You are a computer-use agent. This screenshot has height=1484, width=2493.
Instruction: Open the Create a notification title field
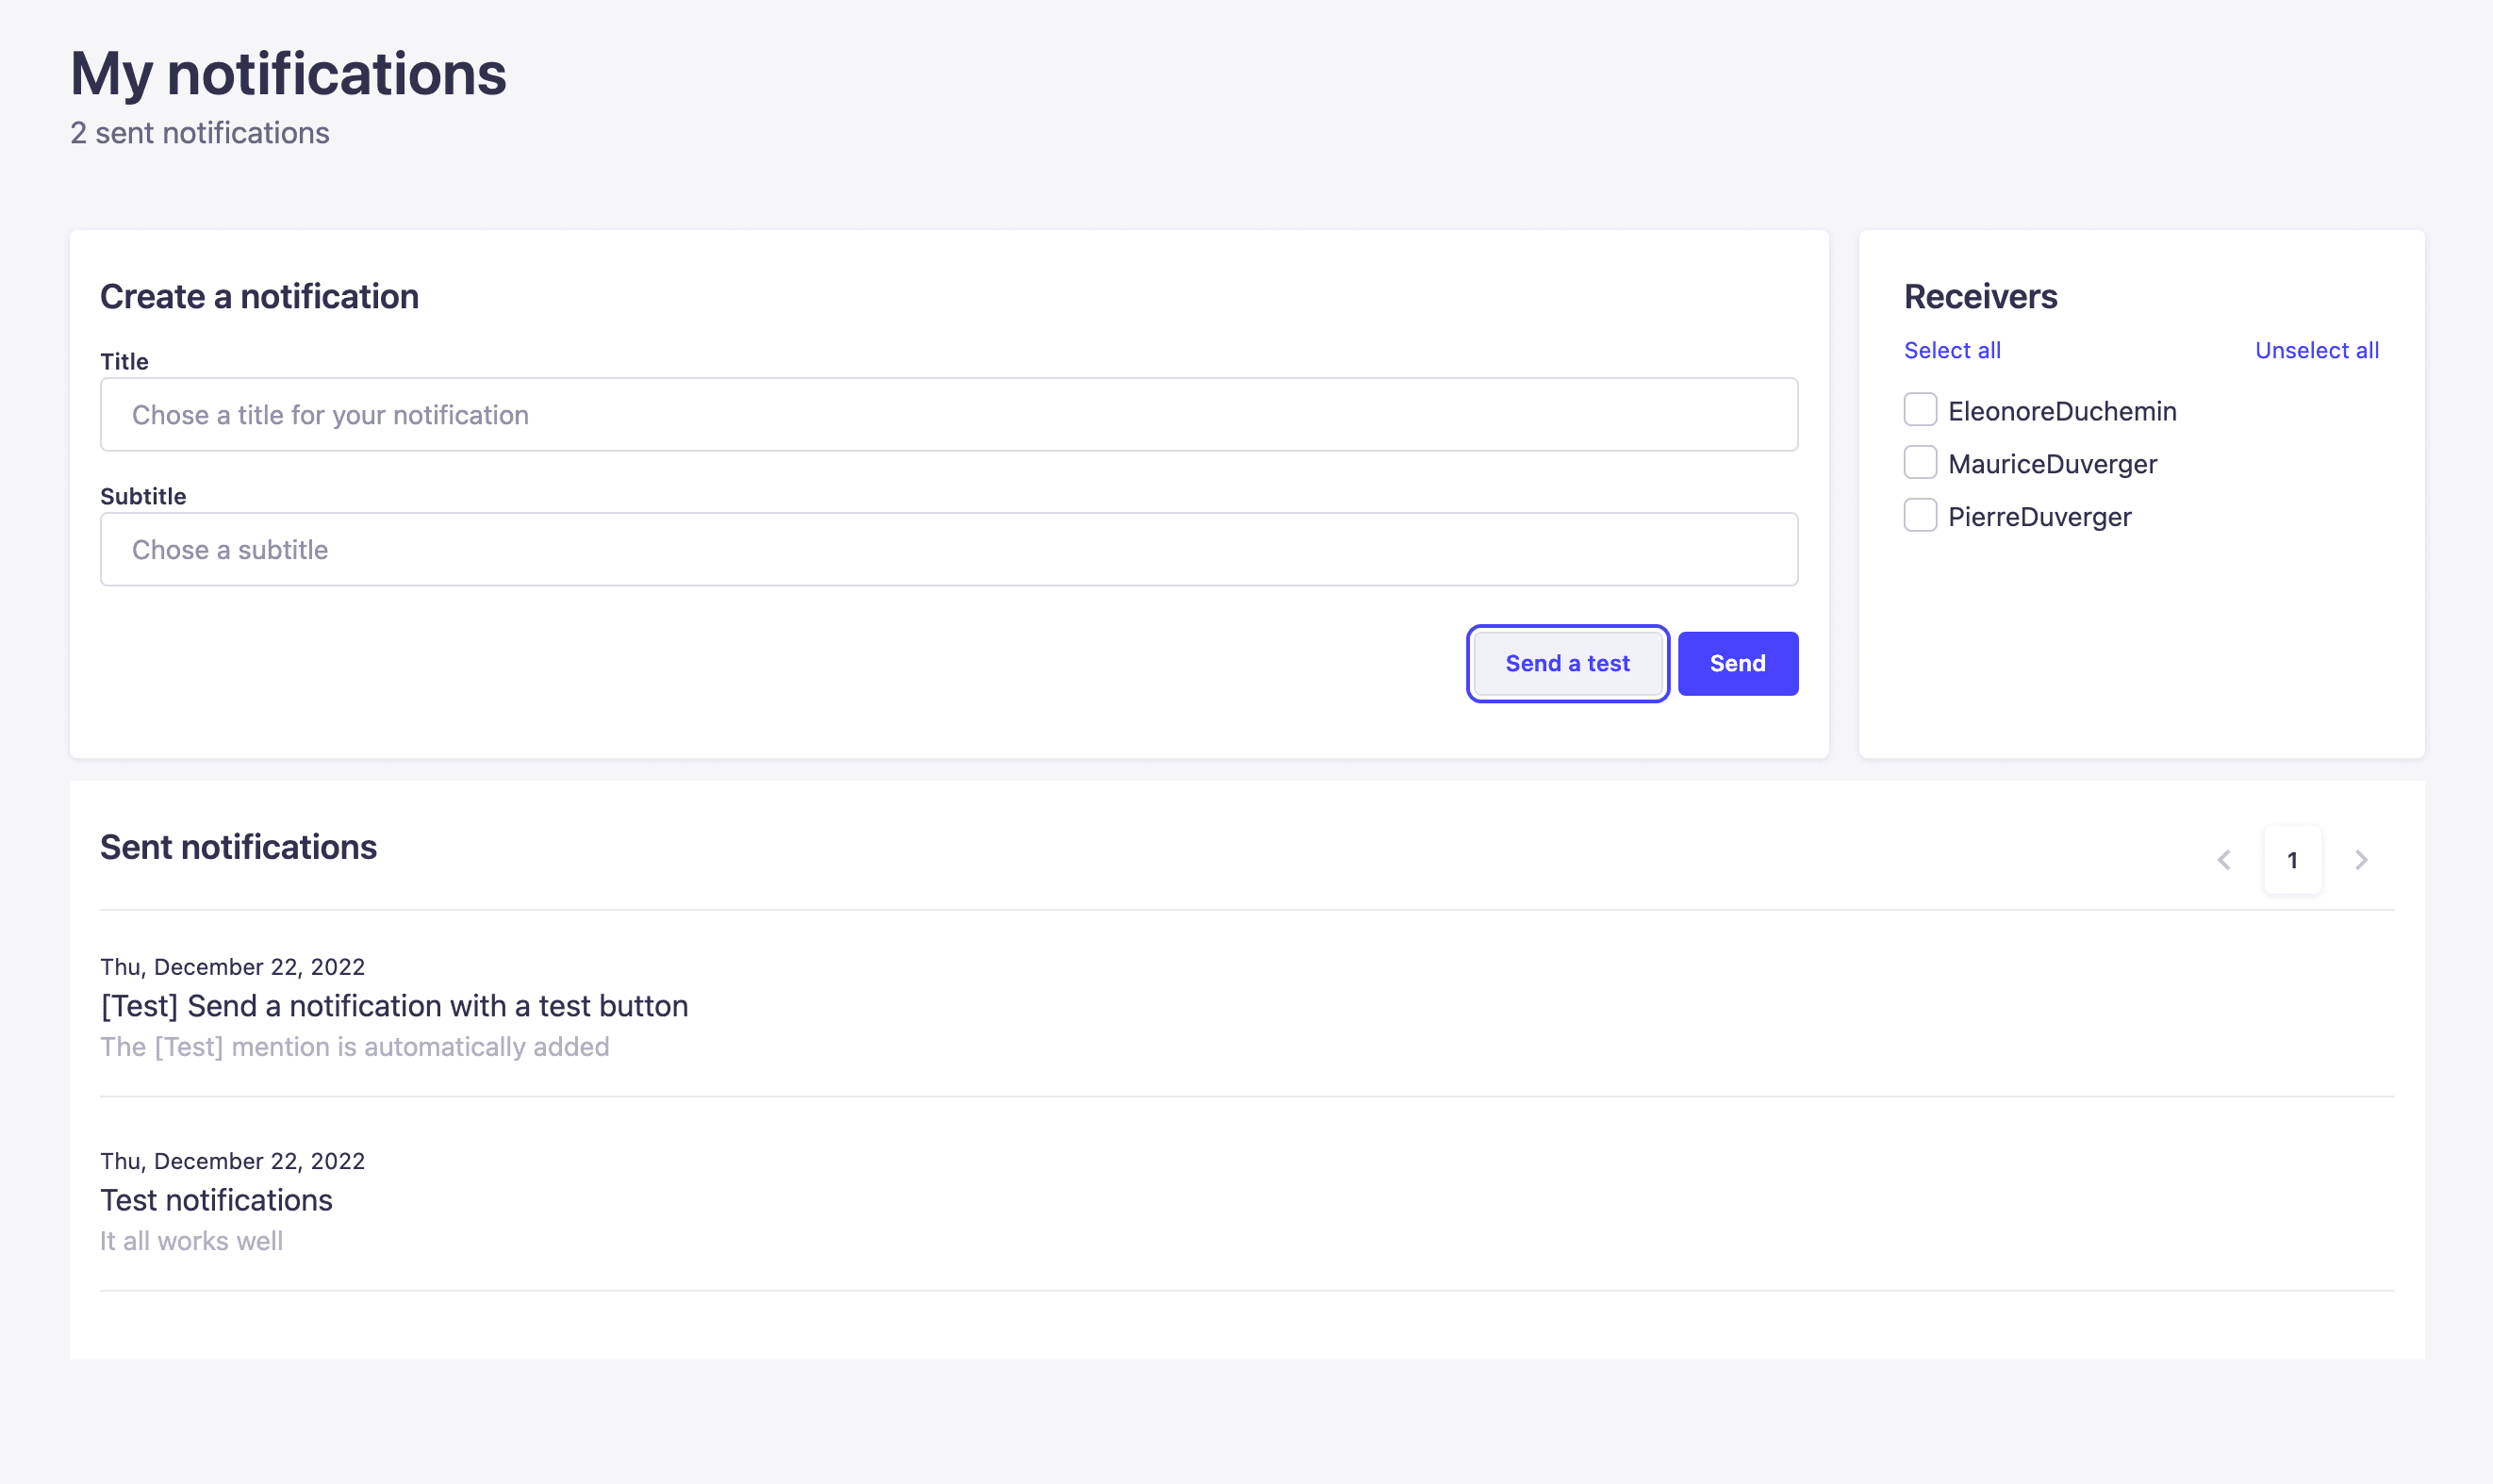[949, 413]
